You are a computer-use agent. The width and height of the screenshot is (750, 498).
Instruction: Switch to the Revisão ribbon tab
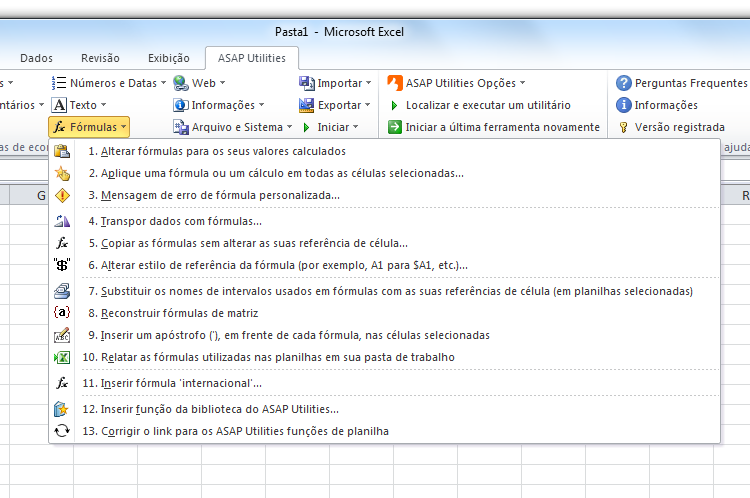point(100,58)
